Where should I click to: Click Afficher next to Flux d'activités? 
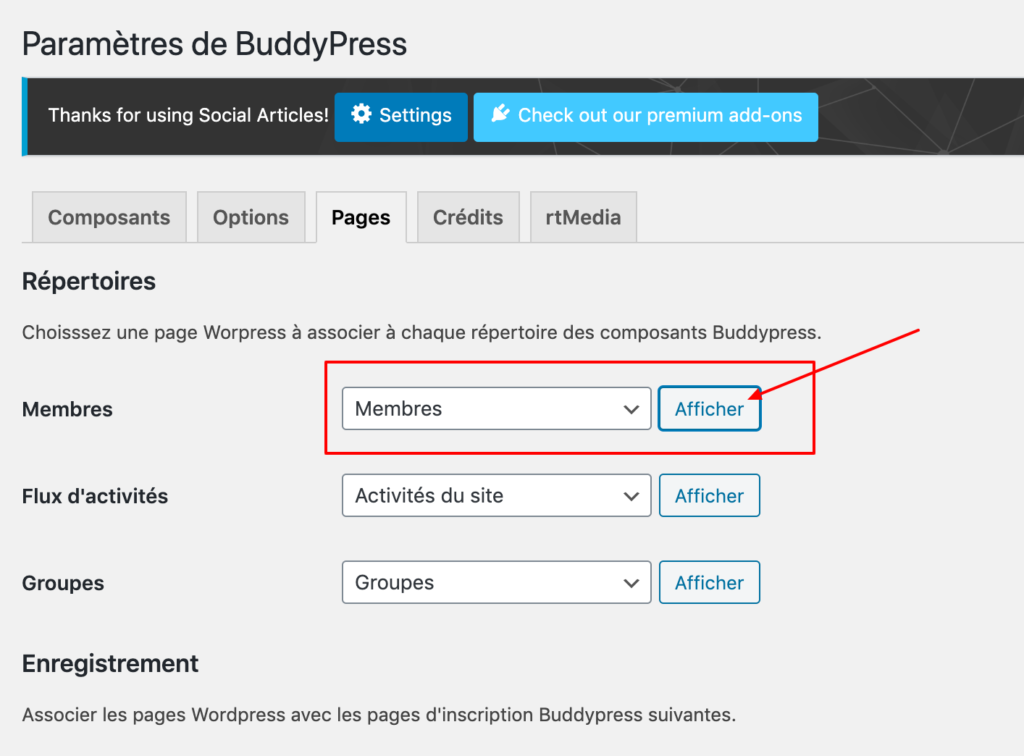[709, 496]
